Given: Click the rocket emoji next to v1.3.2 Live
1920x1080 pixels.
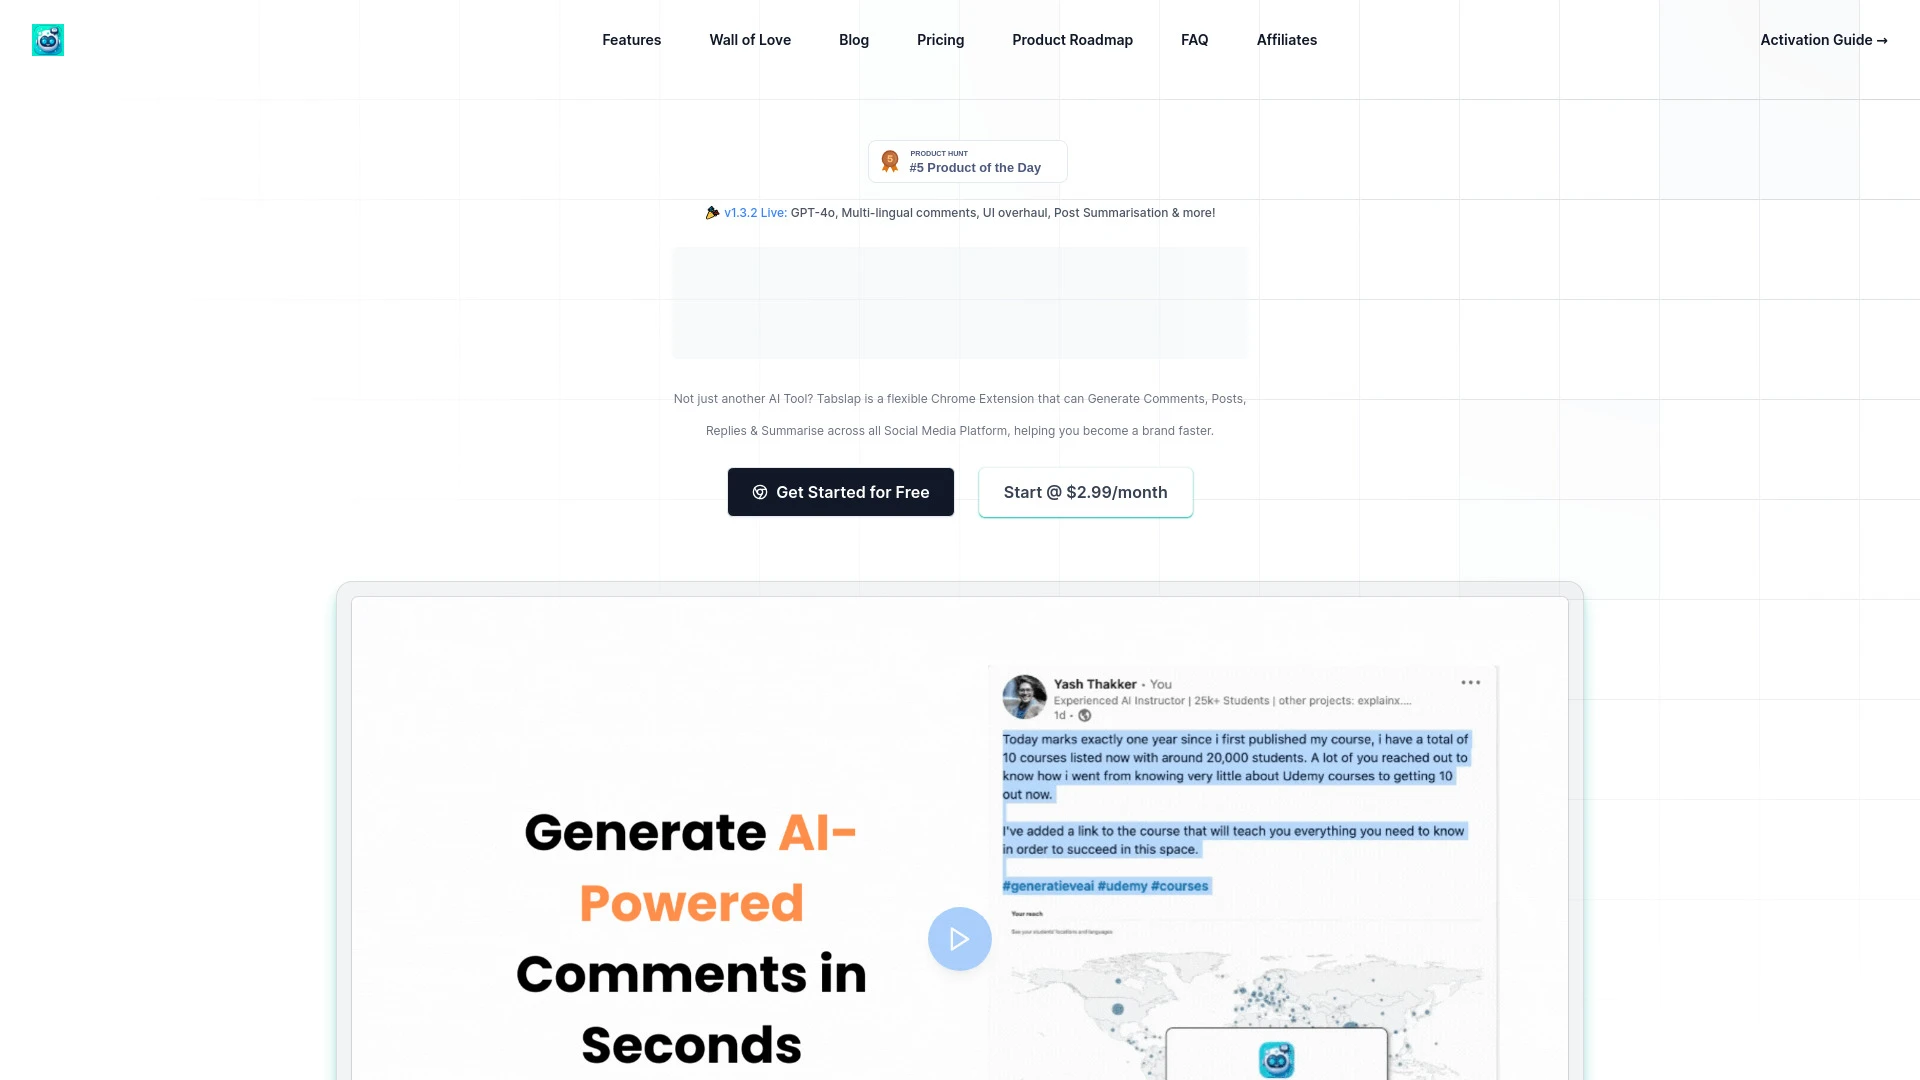Looking at the screenshot, I should click(x=711, y=212).
